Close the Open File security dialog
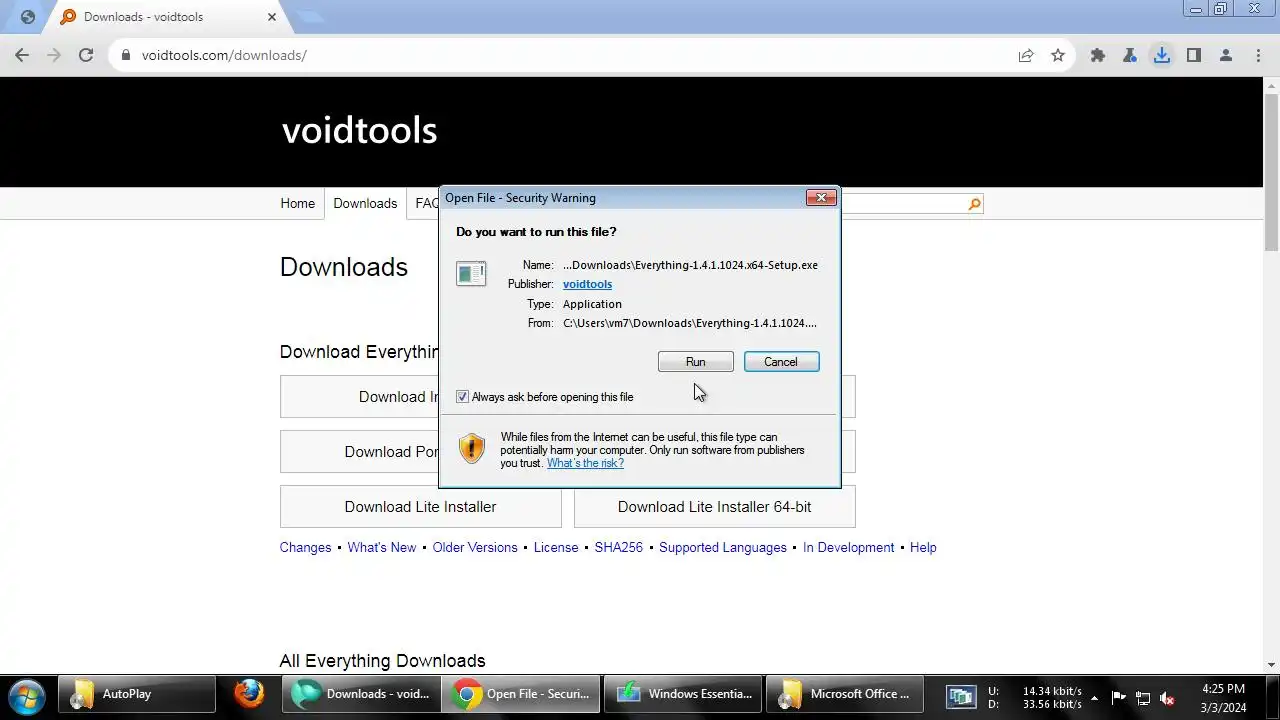Screen dimensions: 1280x720 (821, 198)
